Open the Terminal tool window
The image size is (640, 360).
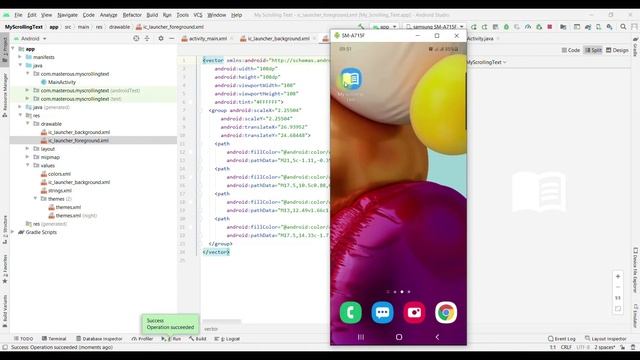click(x=54, y=339)
